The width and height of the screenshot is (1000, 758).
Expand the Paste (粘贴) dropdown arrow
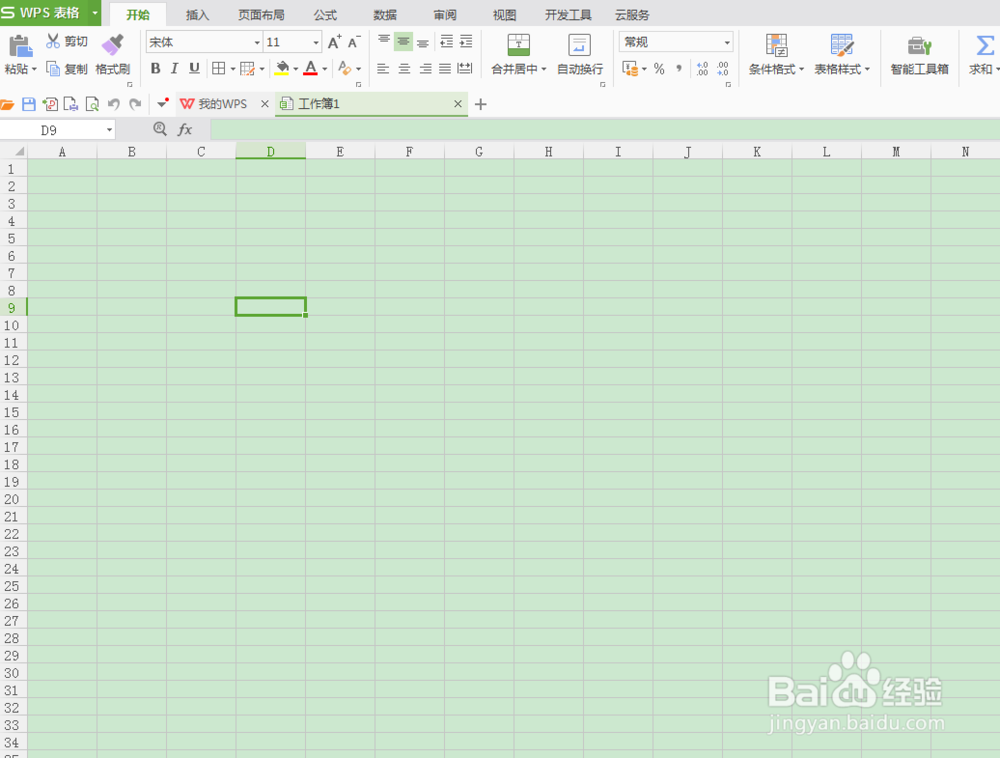pos(34,69)
